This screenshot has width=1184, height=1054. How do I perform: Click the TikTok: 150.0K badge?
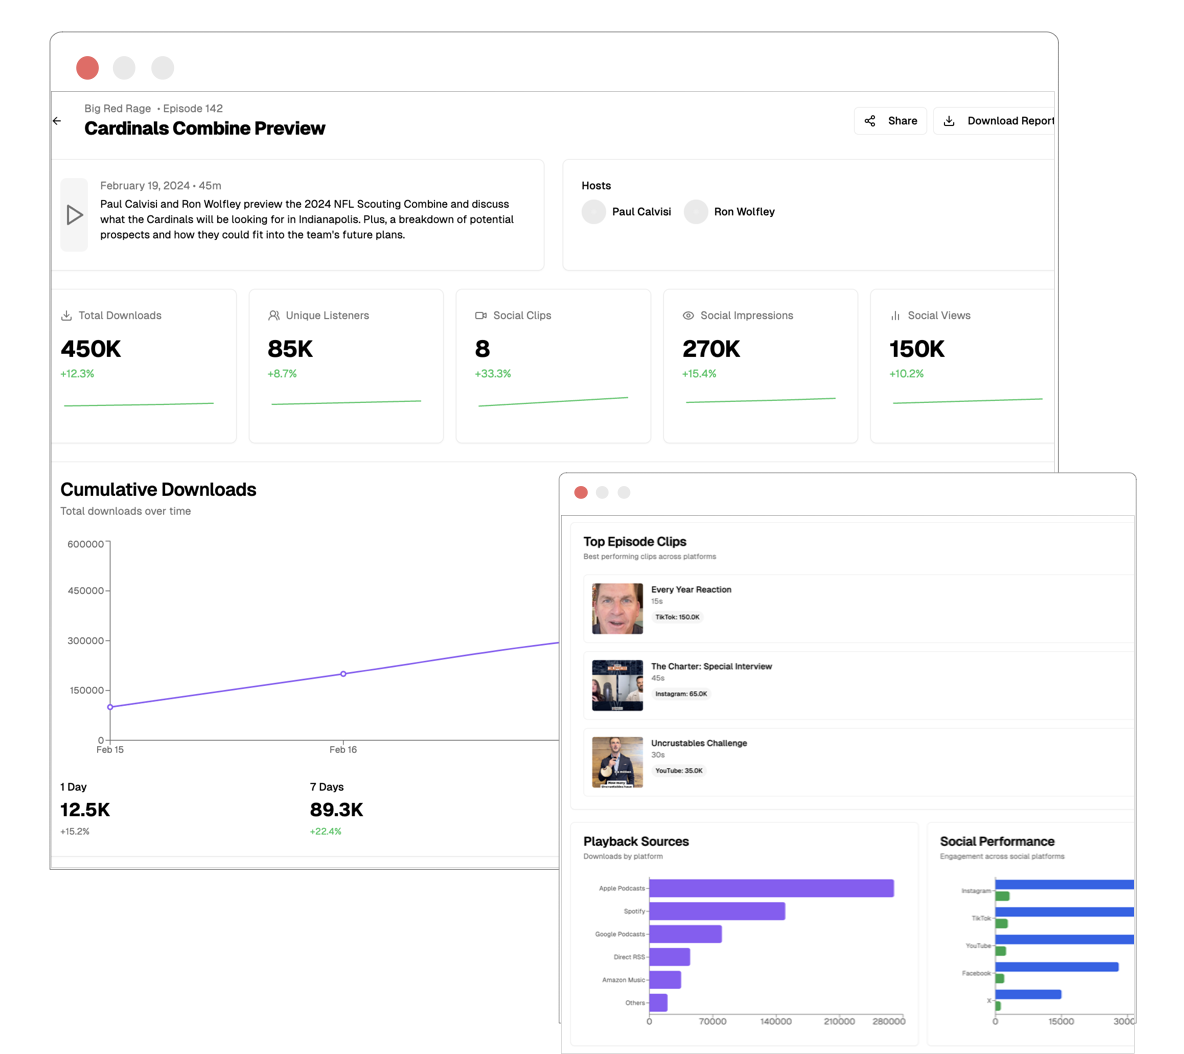[x=677, y=617]
